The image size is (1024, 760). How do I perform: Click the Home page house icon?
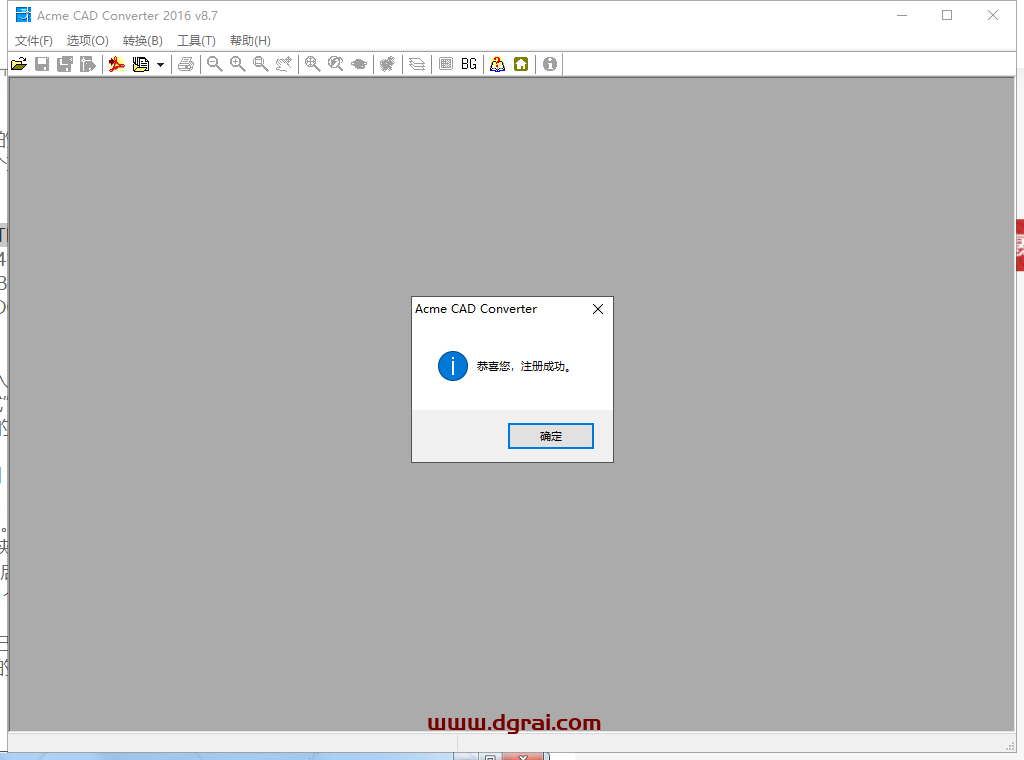coord(521,64)
